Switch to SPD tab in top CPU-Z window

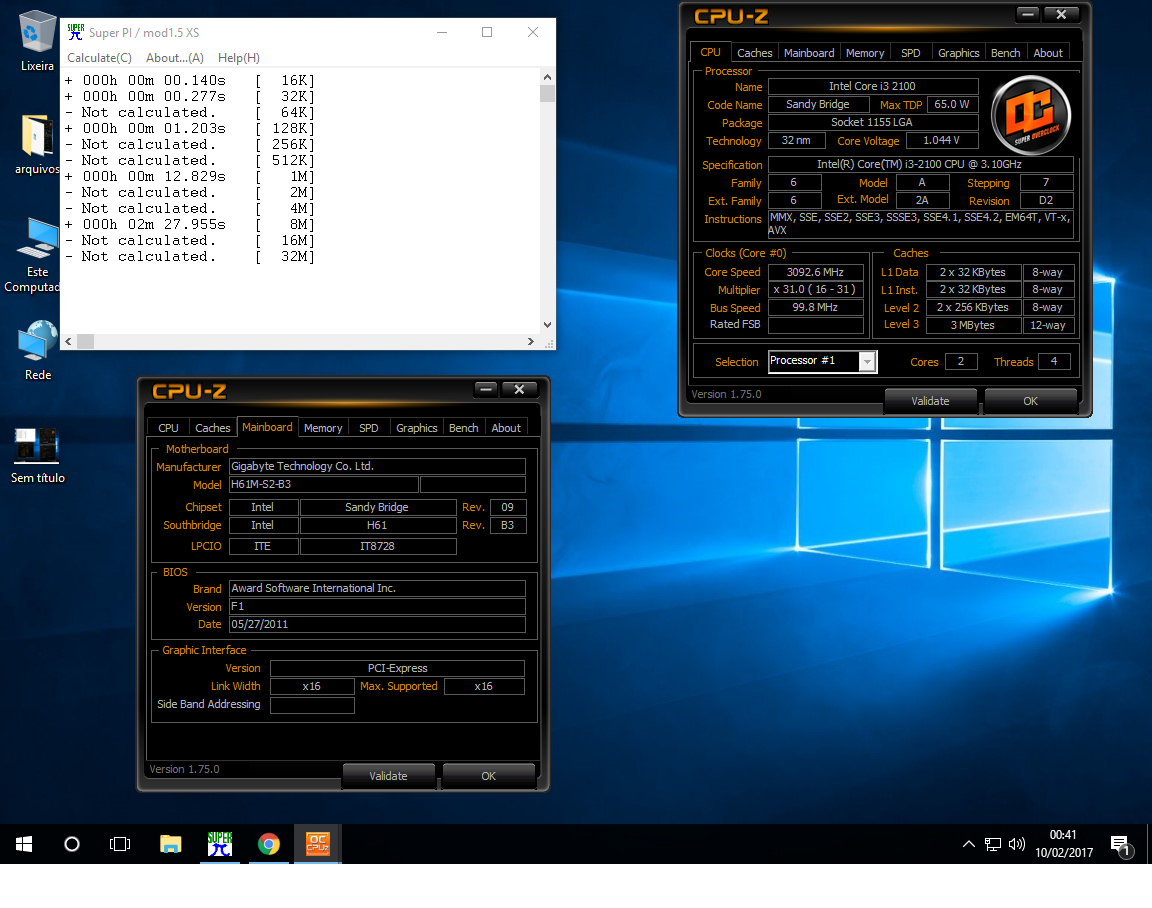pos(910,53)
